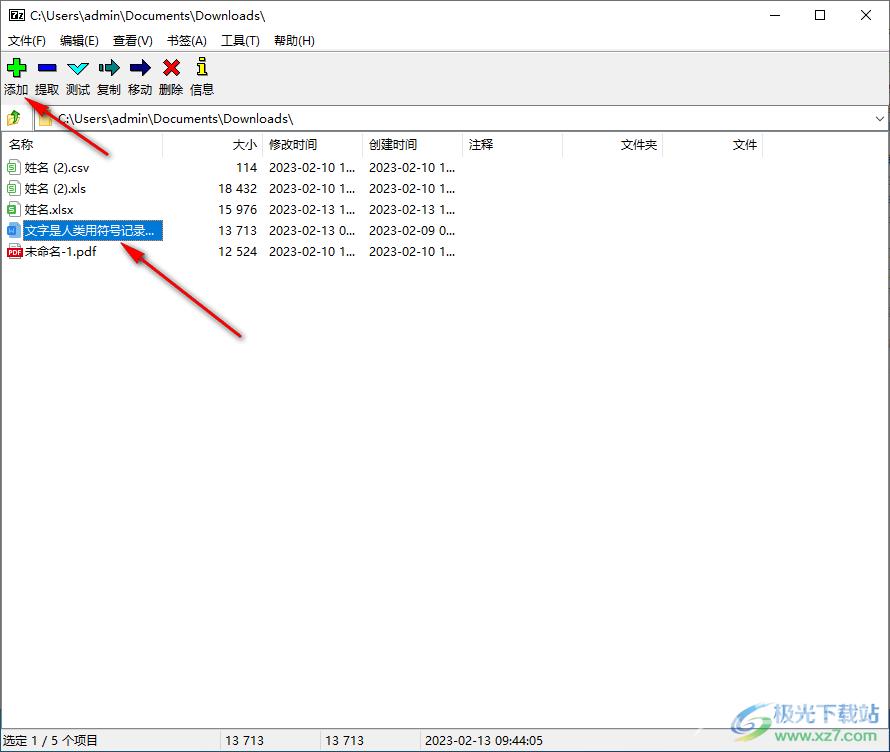Close the 7-Zip window
Viewport: 890px width, 752px height.
(x=866, y=15)
